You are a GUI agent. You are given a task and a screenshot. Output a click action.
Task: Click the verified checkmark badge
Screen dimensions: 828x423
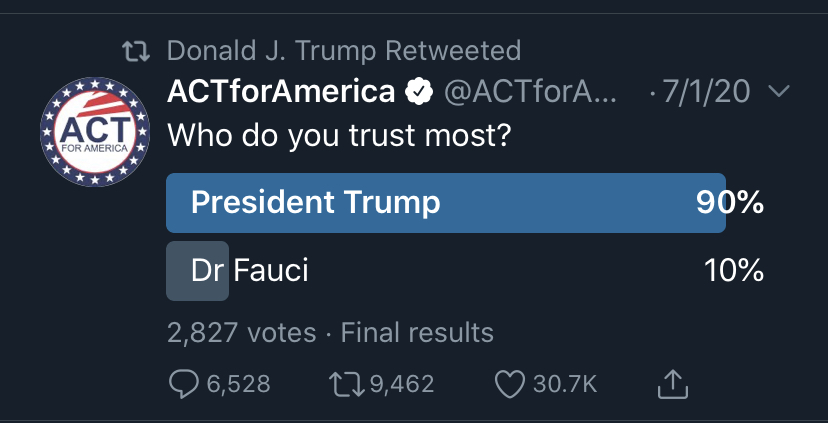(419, 92)
